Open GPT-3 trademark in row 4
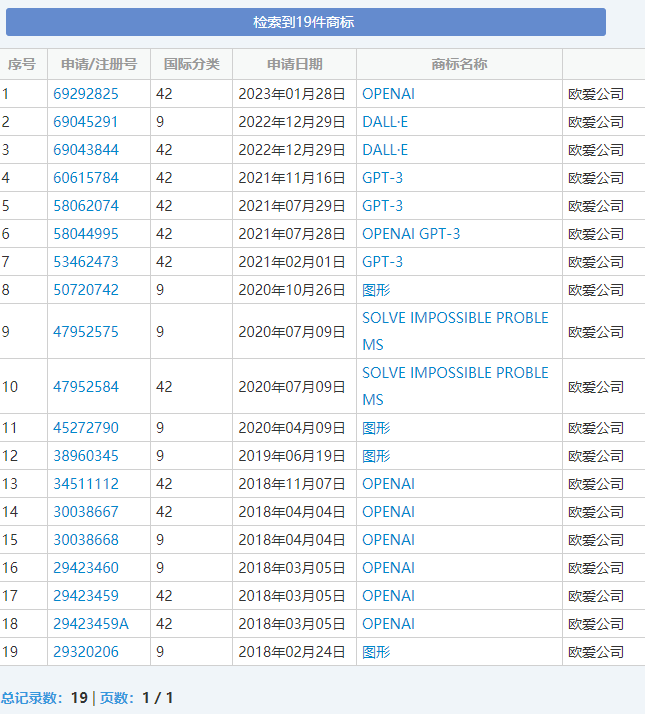 click(383, 178)
